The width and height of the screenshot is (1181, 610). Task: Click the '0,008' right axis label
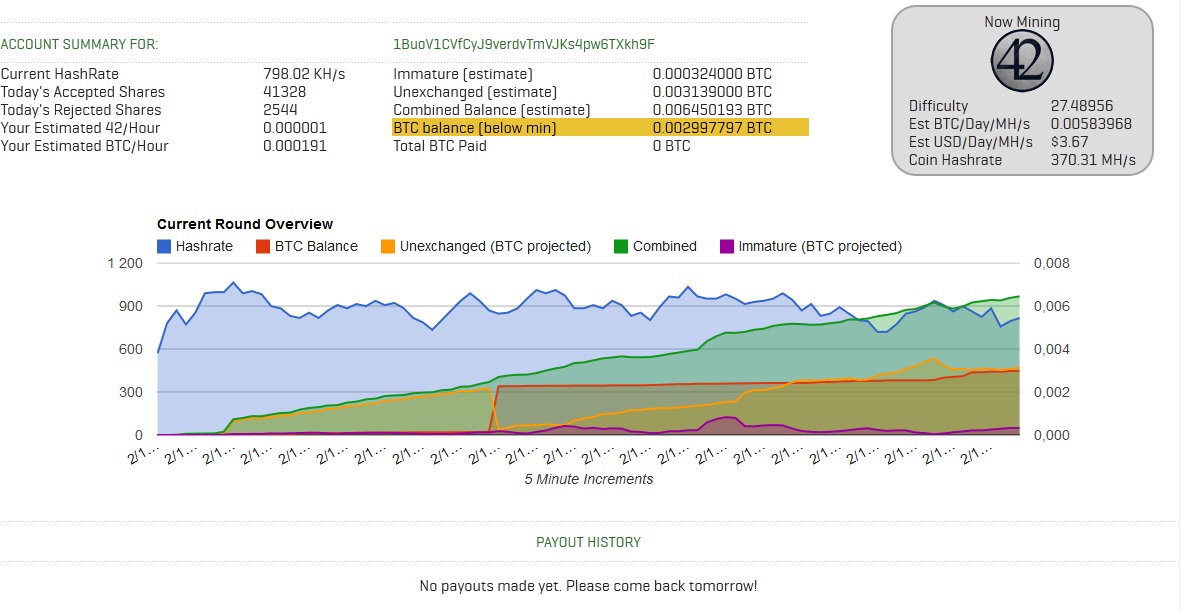pos(1051,263)
